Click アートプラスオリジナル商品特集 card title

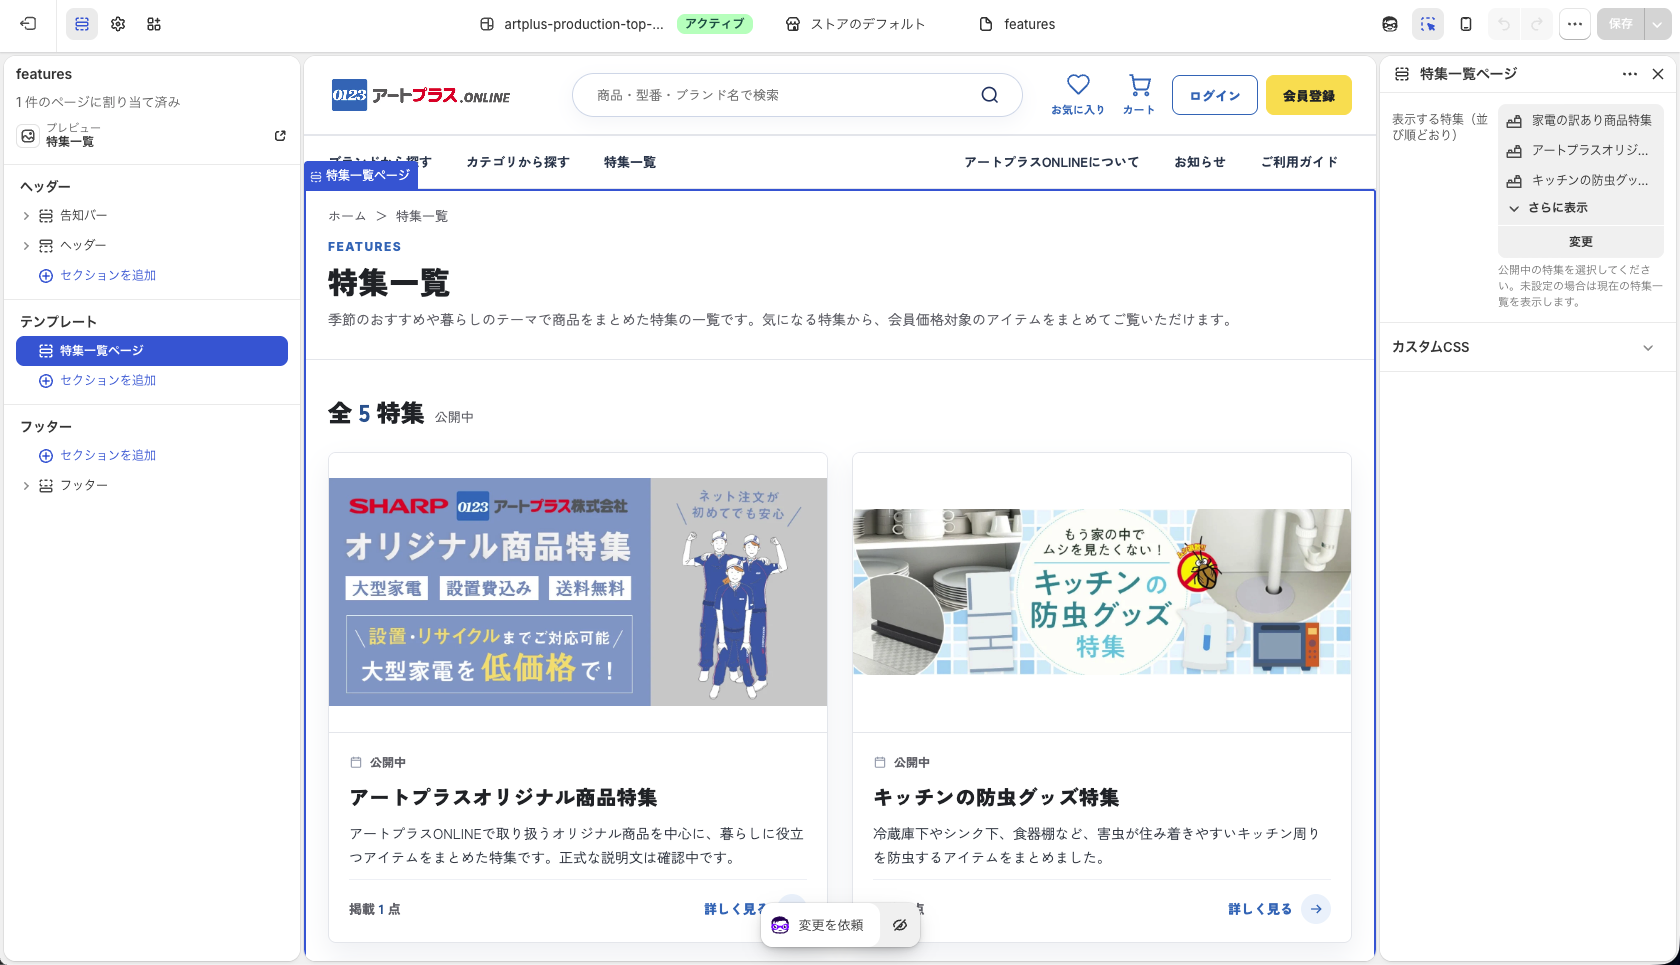point(503,797)
